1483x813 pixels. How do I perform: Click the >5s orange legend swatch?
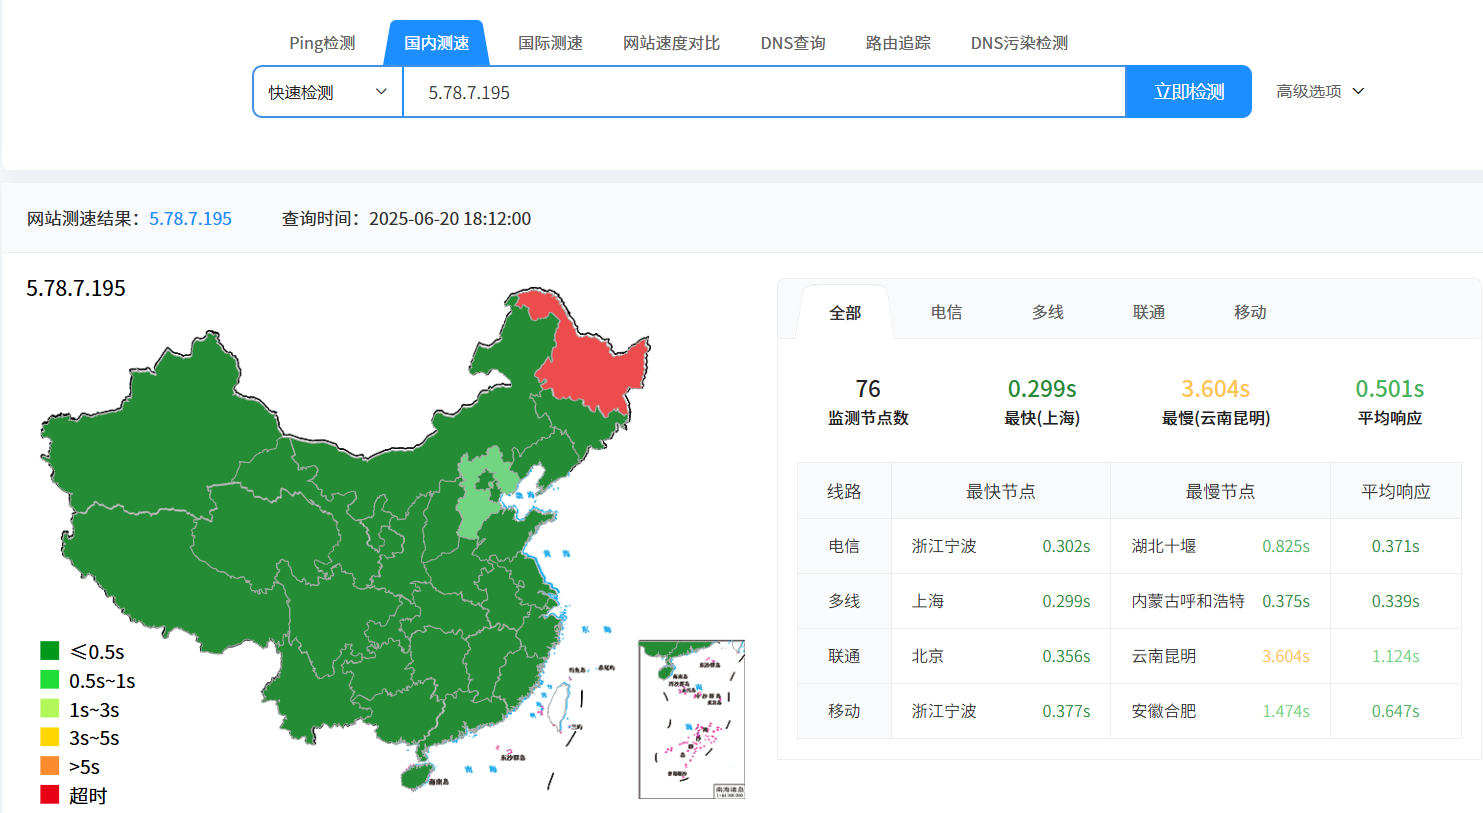(x=50, y=766)
